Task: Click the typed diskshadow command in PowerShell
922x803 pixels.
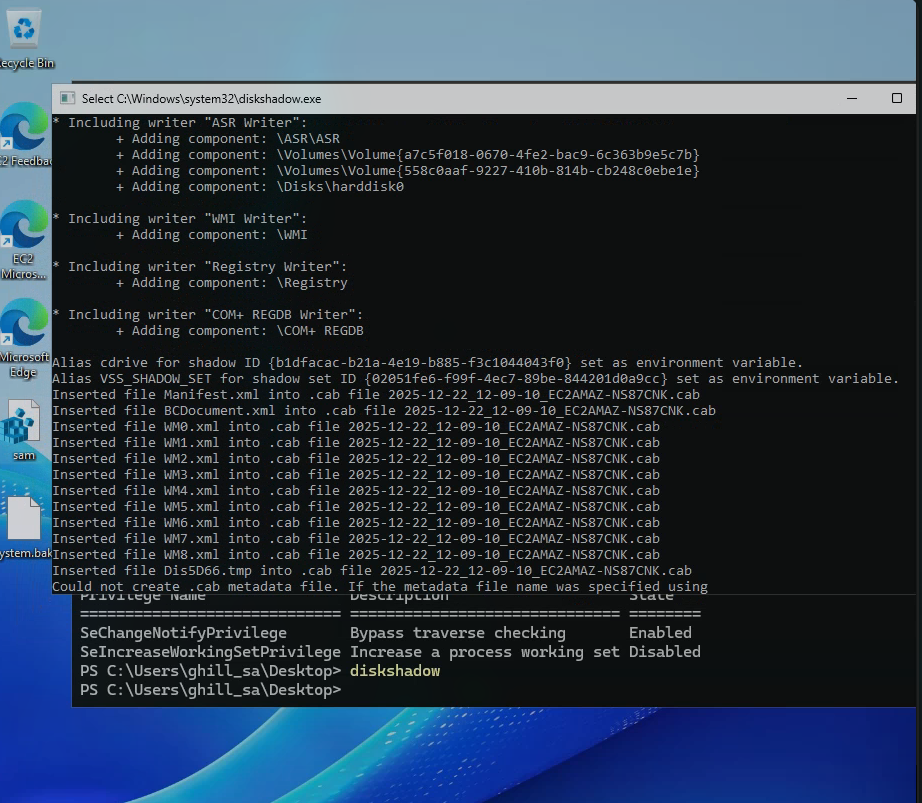Action: point(395,671)
